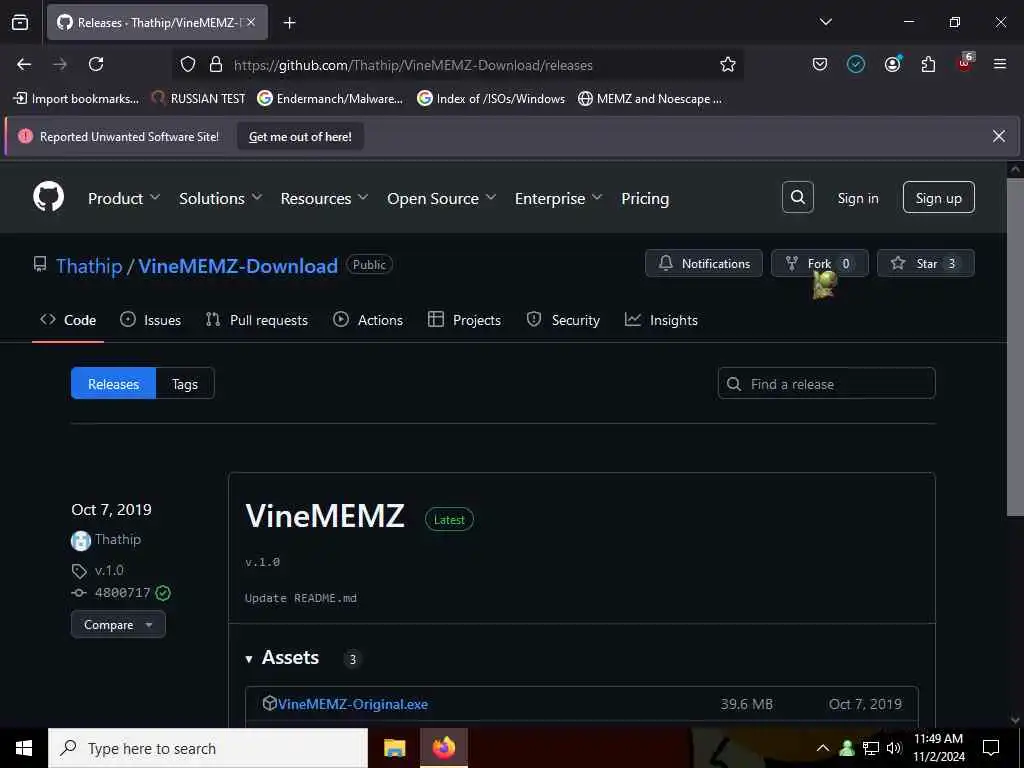Expand the Open Source navigation menu

point(441,198)
